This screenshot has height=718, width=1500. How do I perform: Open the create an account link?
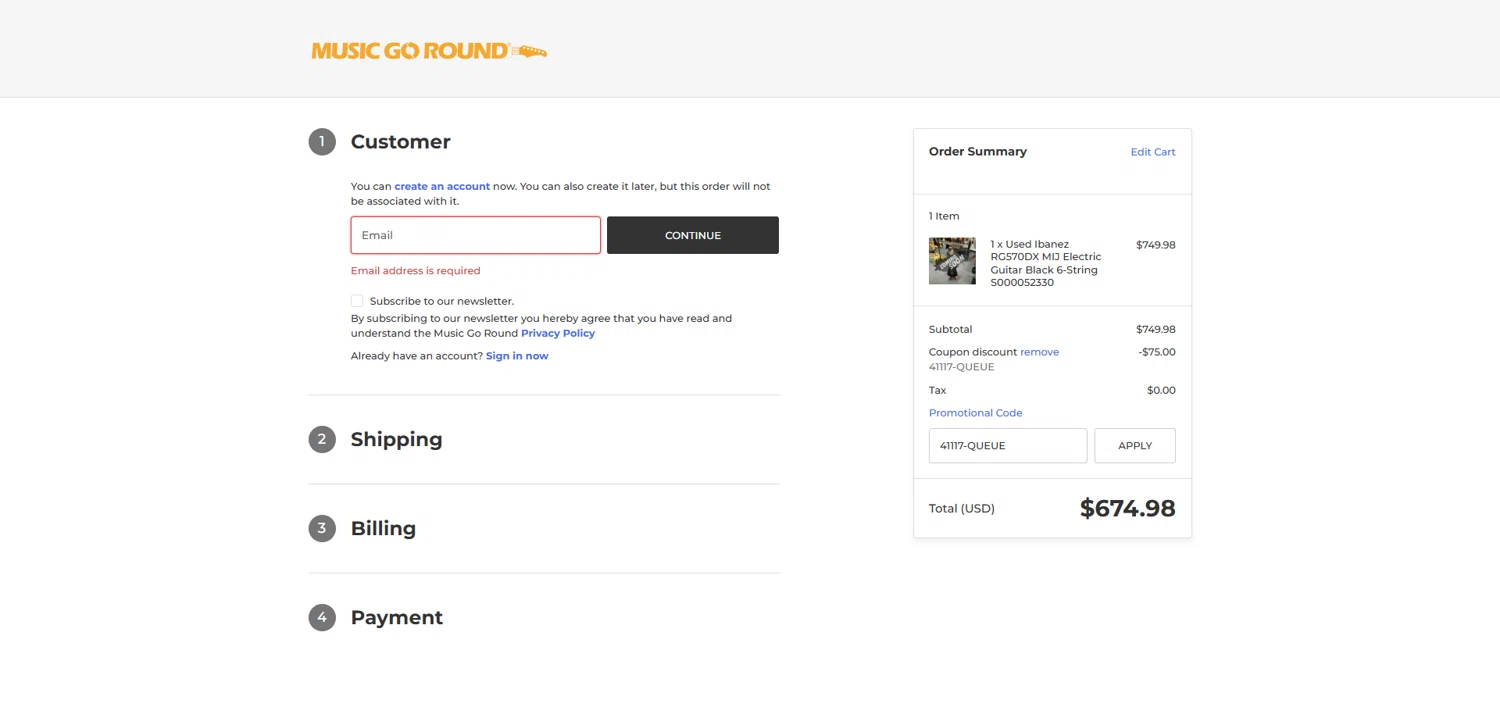tap(442, 186)
